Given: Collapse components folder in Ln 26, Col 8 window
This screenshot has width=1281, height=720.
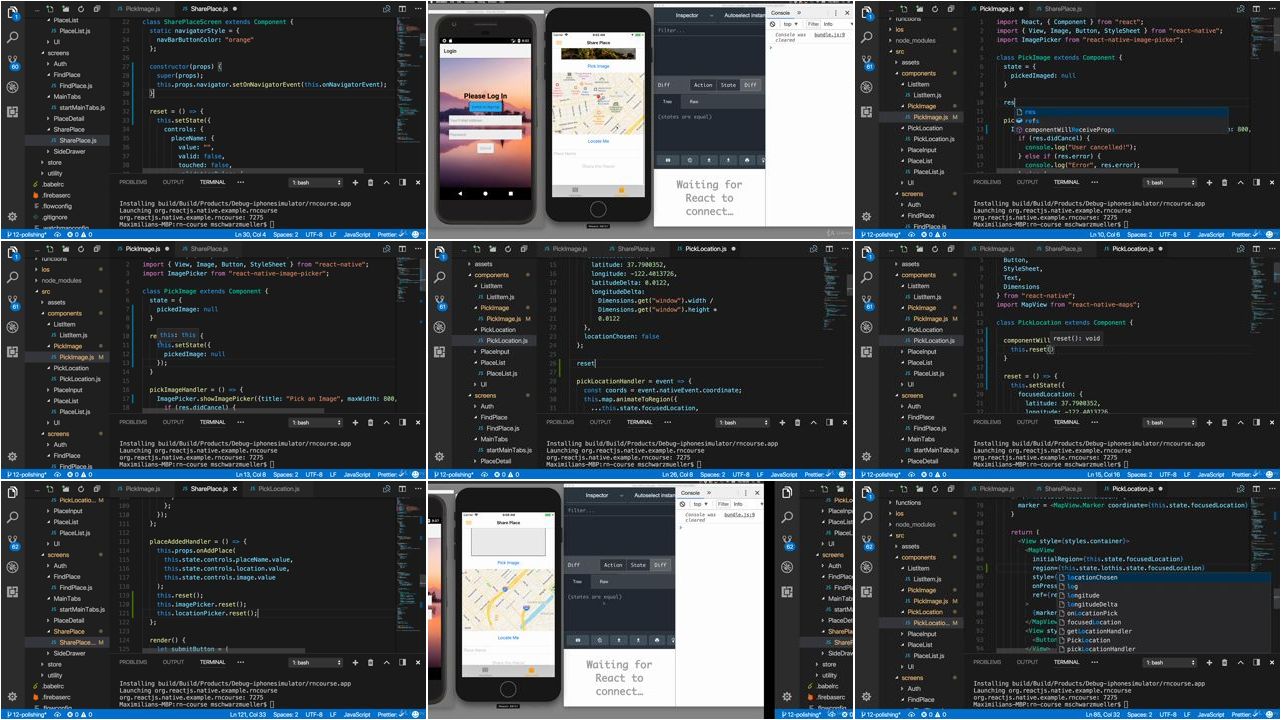Looking at the screenshot, I should coord(491,275).
